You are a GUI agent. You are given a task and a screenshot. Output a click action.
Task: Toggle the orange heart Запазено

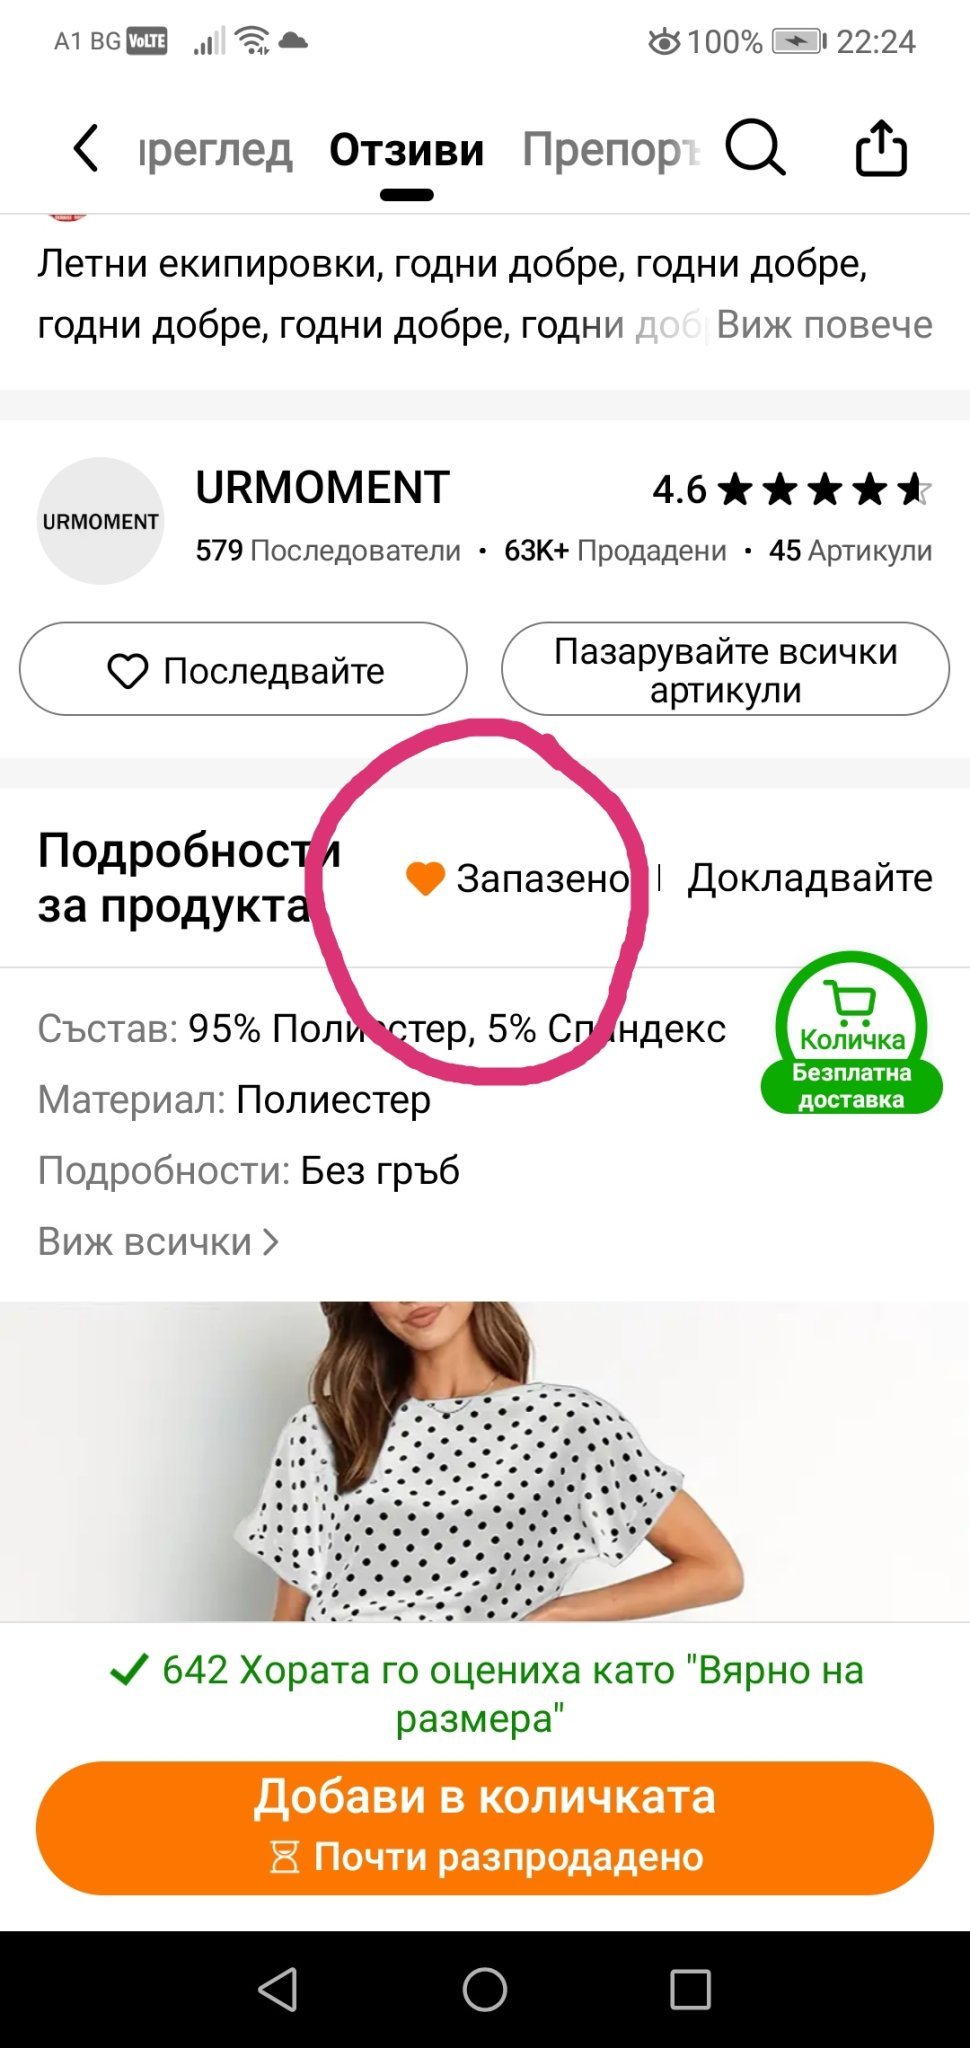point(517,878)
